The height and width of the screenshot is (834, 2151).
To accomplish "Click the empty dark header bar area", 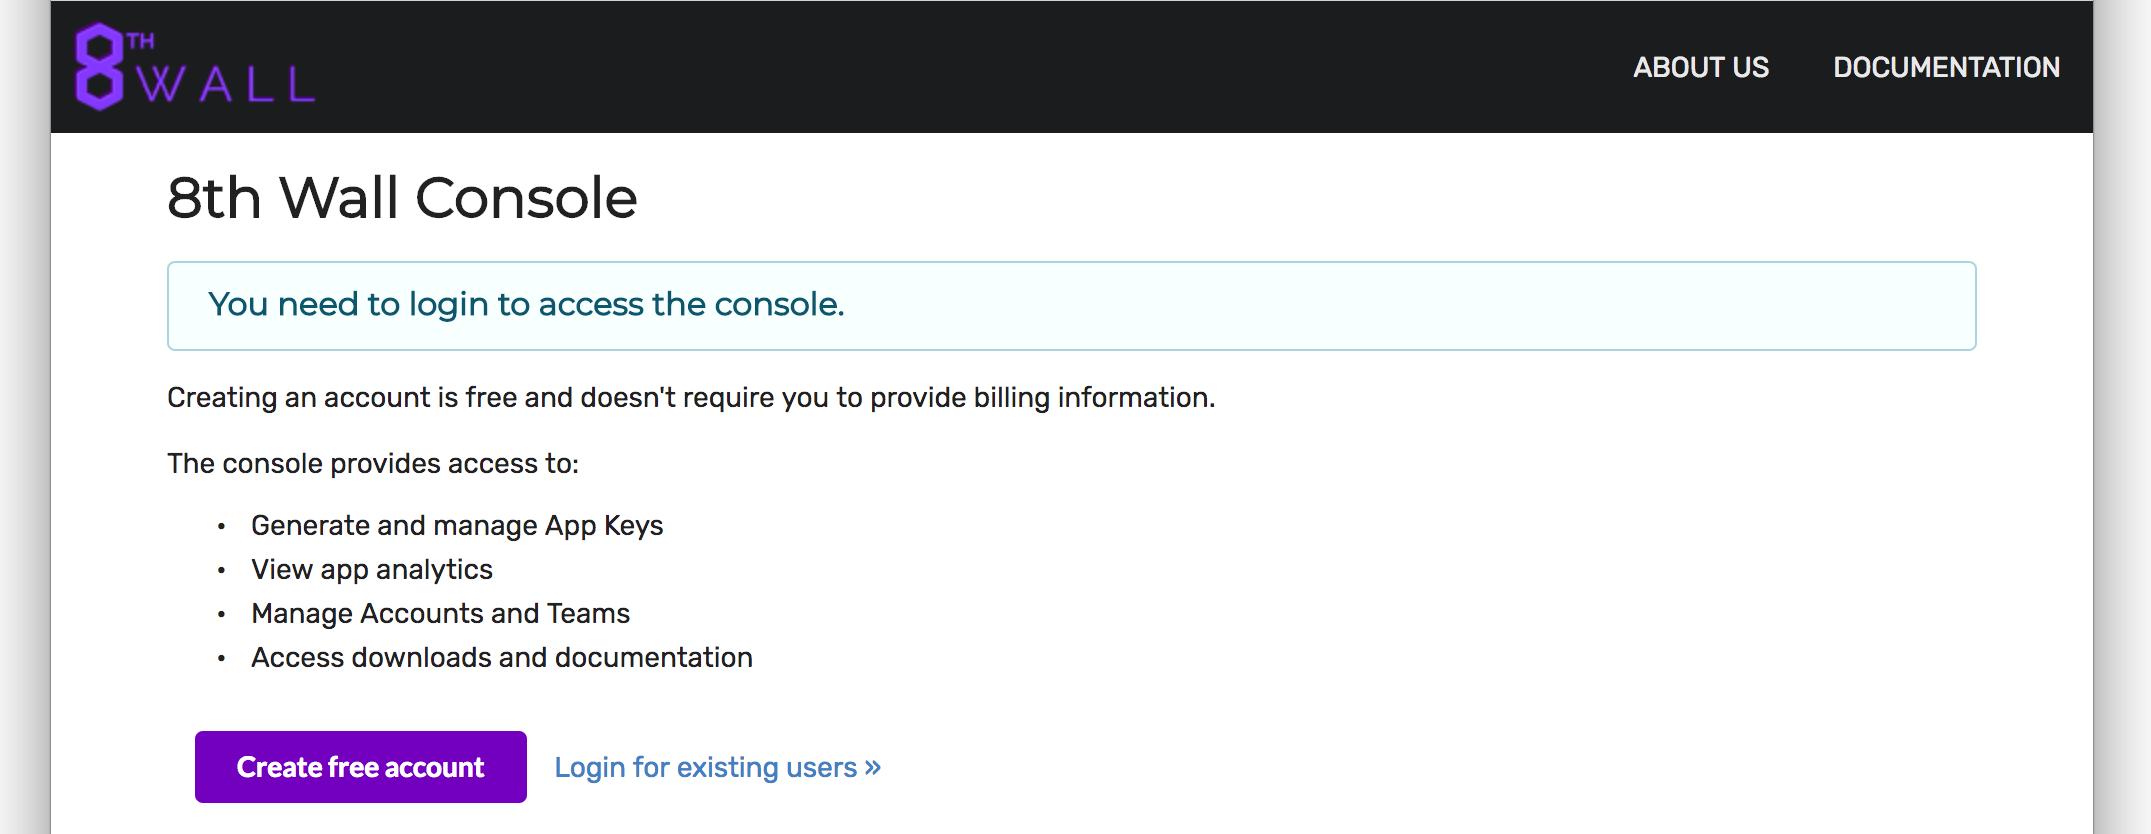I will point(950,67).
